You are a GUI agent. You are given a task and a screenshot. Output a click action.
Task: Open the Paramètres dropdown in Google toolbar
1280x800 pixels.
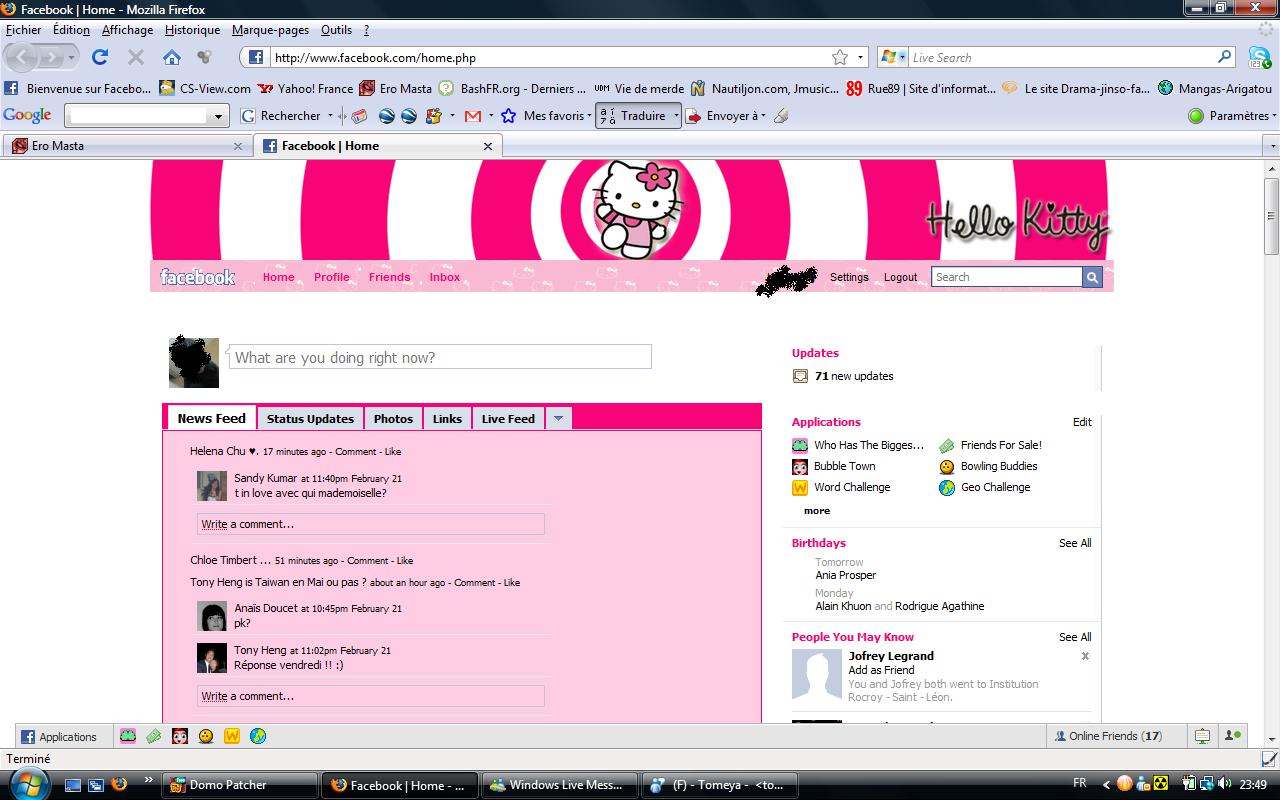pyautogui.click(x=1274, y=116)
